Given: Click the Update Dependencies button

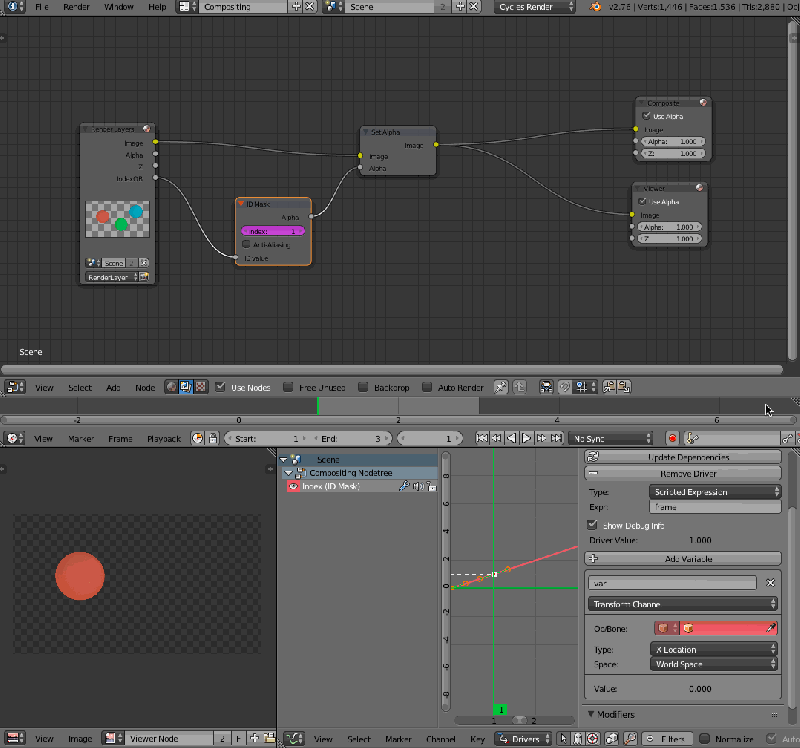Looking at the screenshot, I should [683, 457].
